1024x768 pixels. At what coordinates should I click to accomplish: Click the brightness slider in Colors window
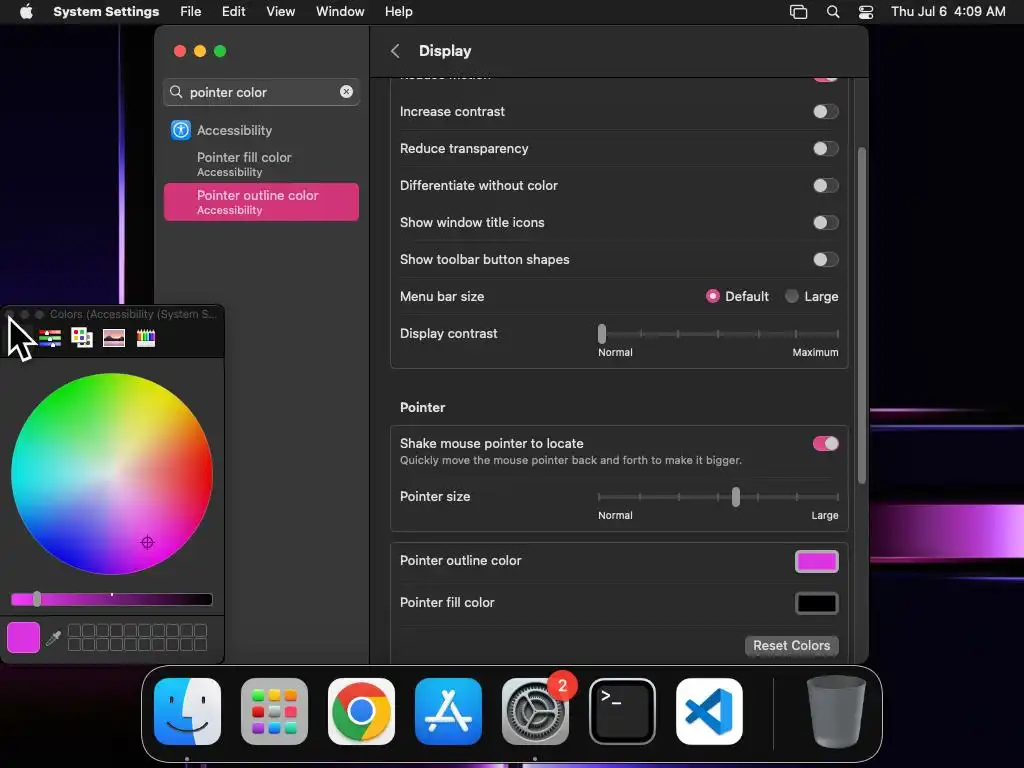pyautogui.click(x=112, y=600)
